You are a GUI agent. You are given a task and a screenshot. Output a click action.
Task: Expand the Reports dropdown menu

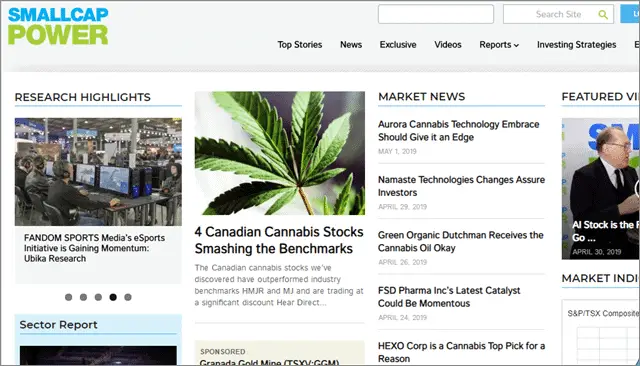tap(499, 44)
